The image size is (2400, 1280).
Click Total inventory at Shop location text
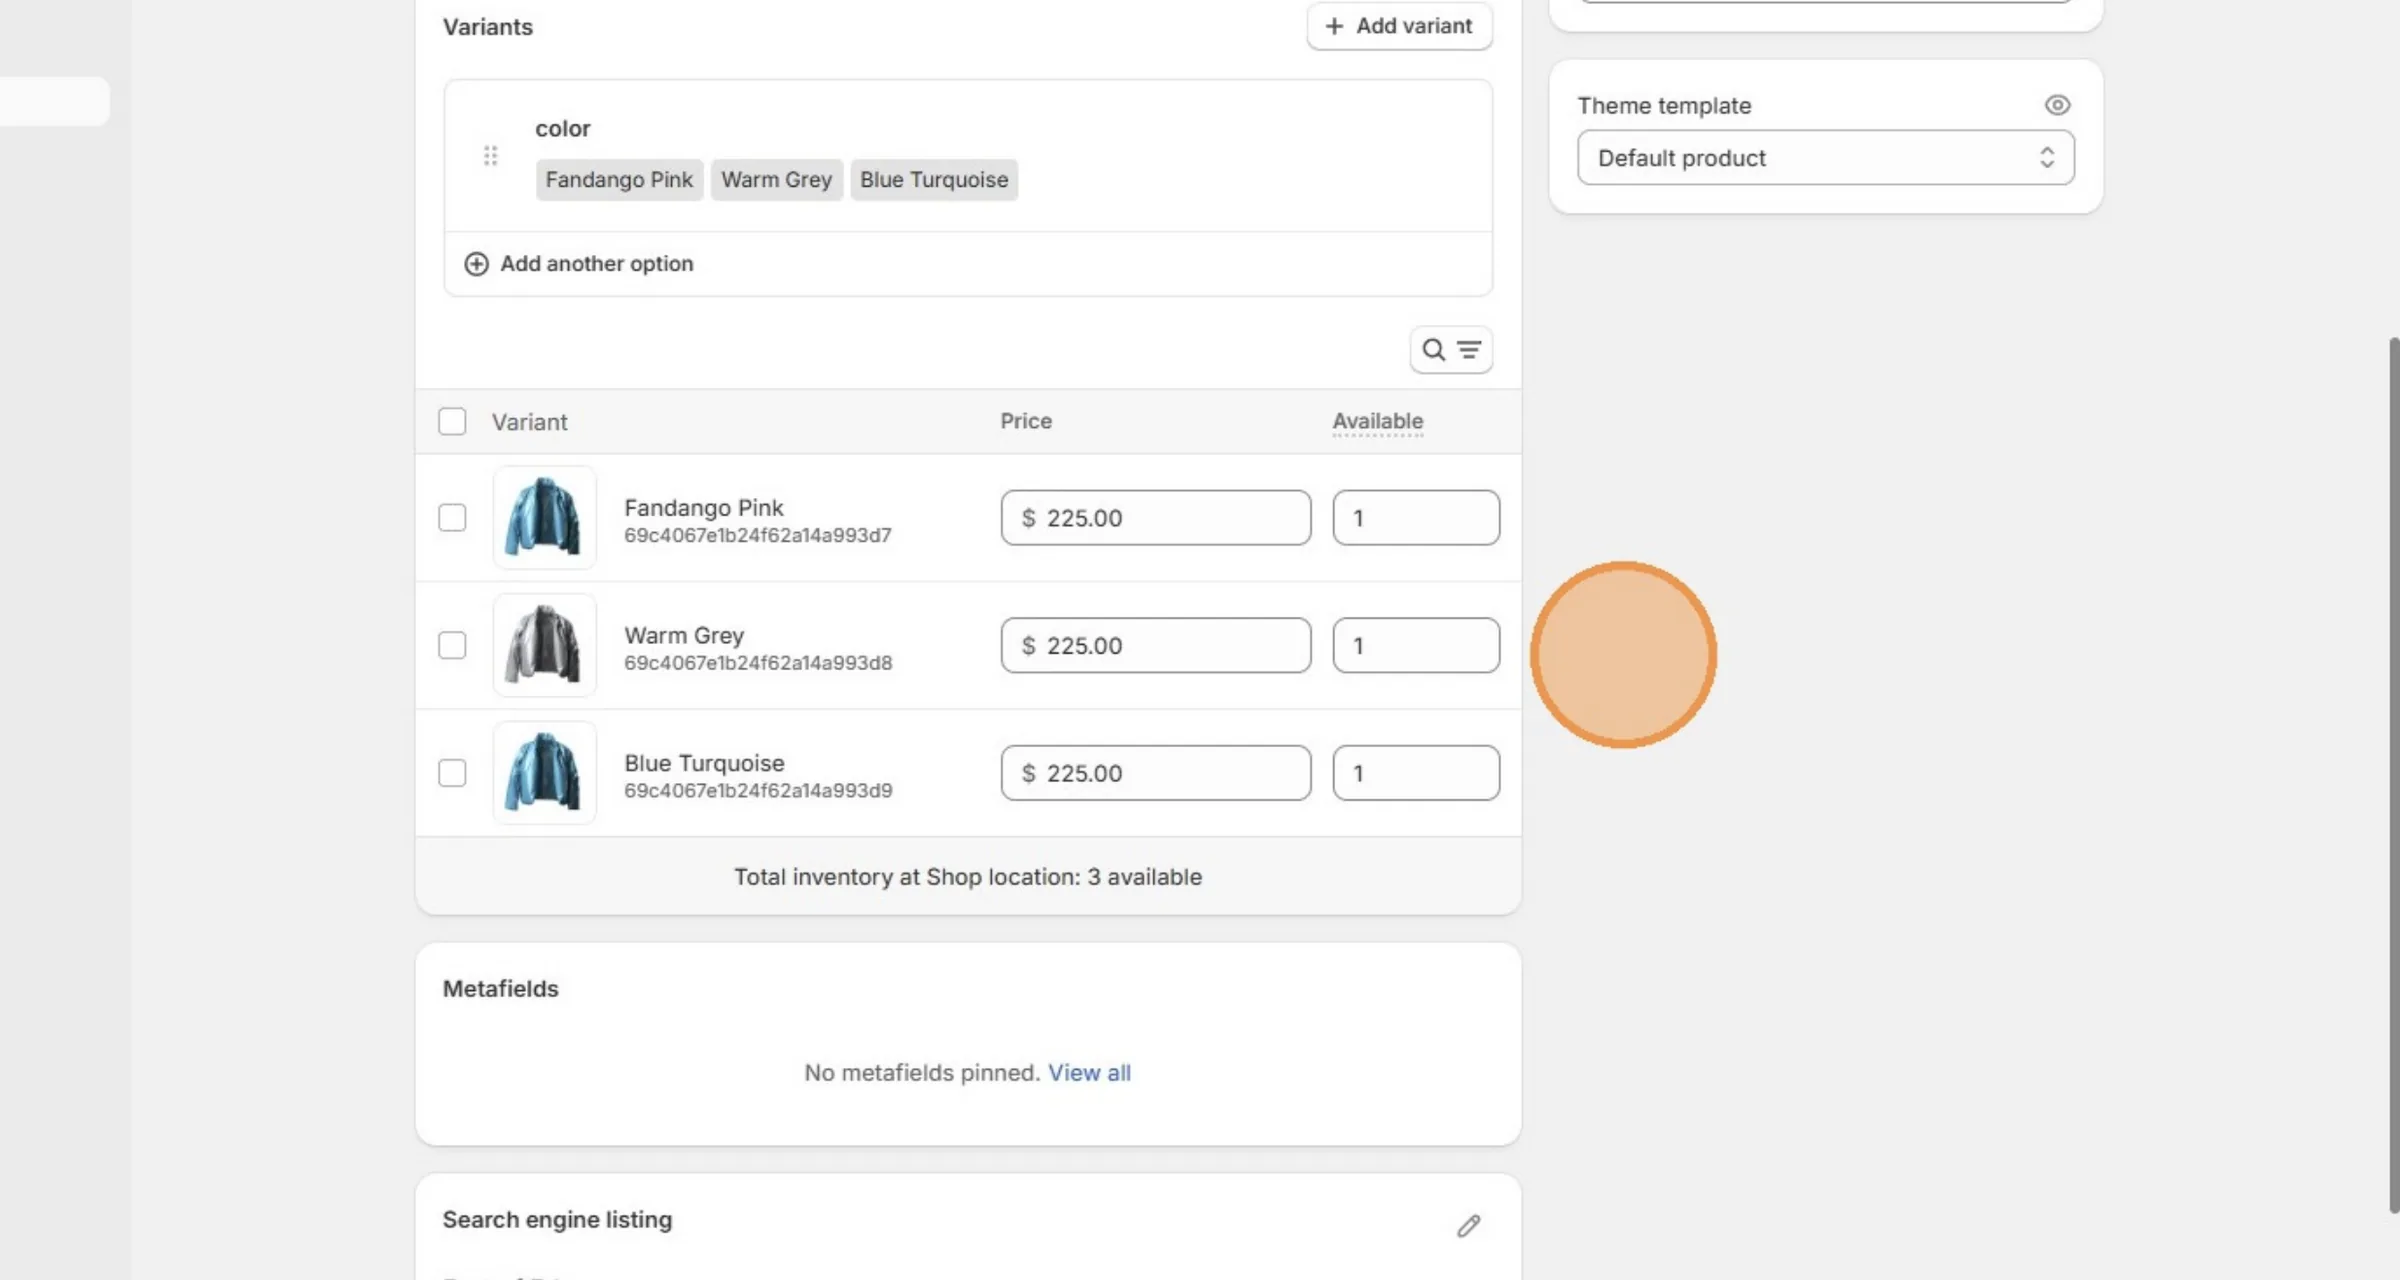[x=968, y=877]
